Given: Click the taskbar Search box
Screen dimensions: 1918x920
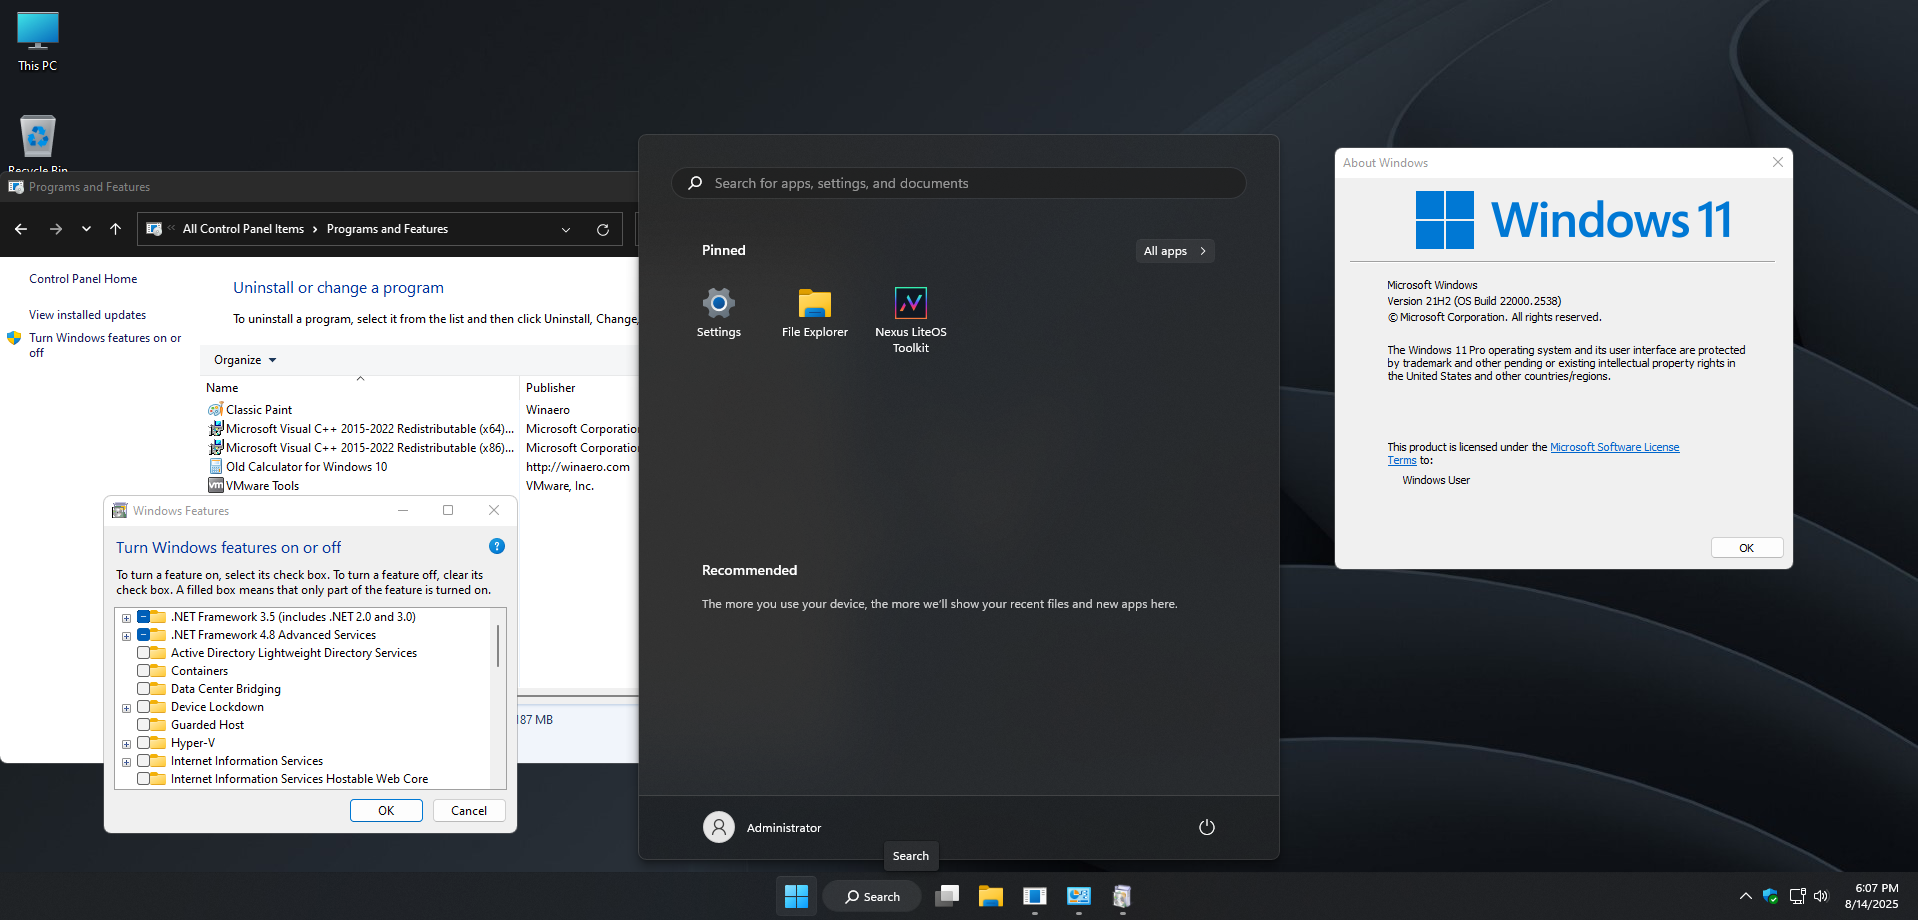Looking at the screenshot, I should pos(872,896).
